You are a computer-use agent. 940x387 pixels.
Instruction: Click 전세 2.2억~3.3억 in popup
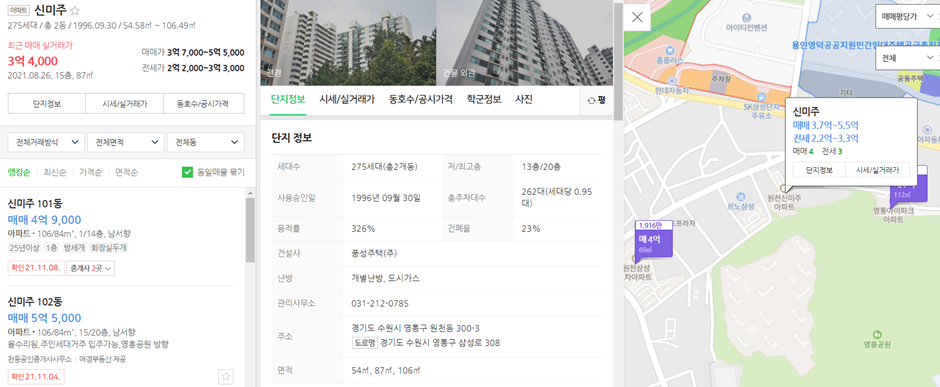tap(826, 138)
